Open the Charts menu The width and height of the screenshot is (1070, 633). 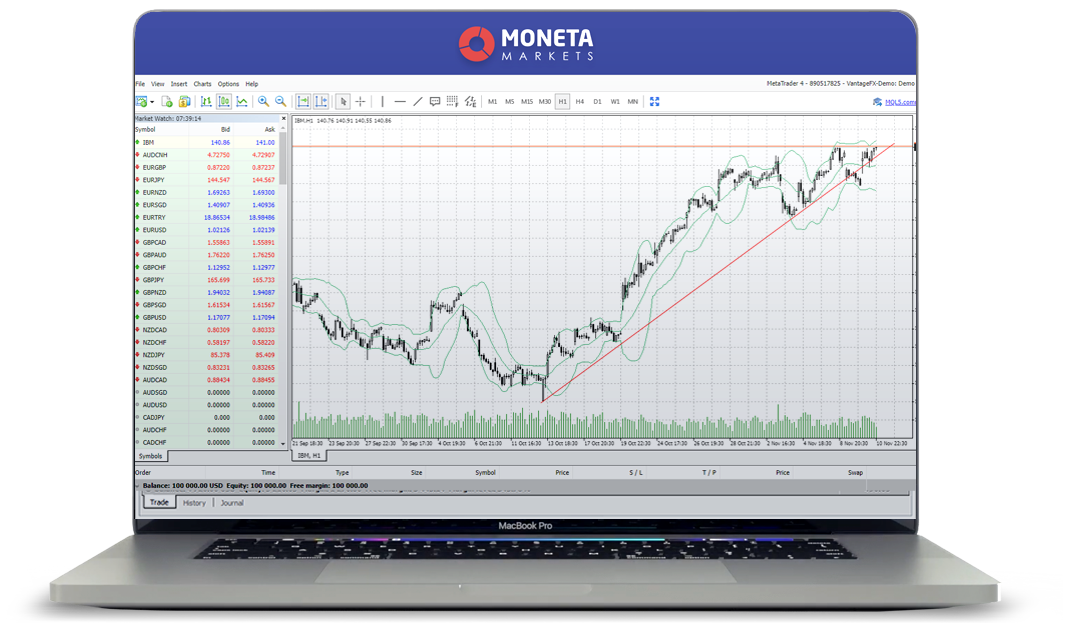click(x=203, y=84)
